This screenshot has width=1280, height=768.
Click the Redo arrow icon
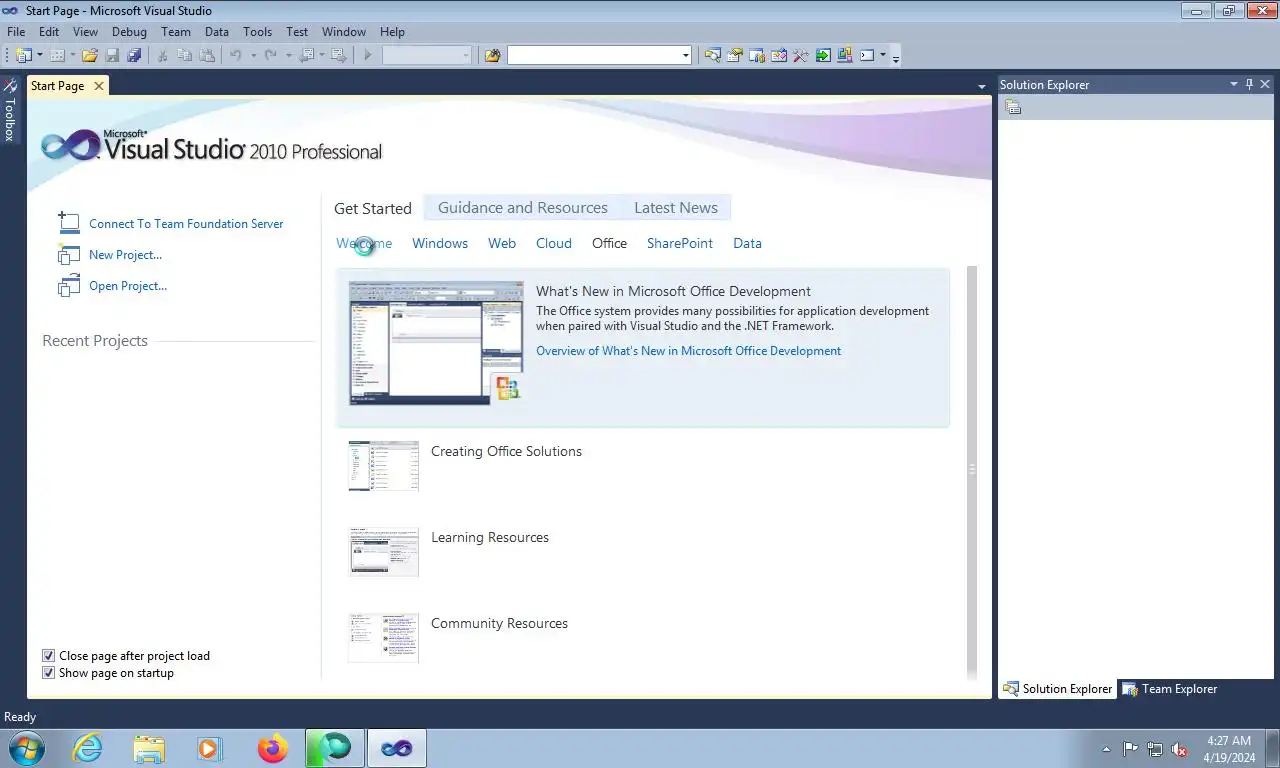click(270, 56)
